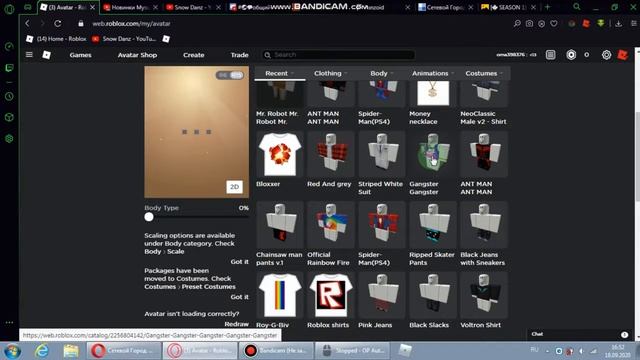Open the Extensions cube sidebar icon

(9, 118)
